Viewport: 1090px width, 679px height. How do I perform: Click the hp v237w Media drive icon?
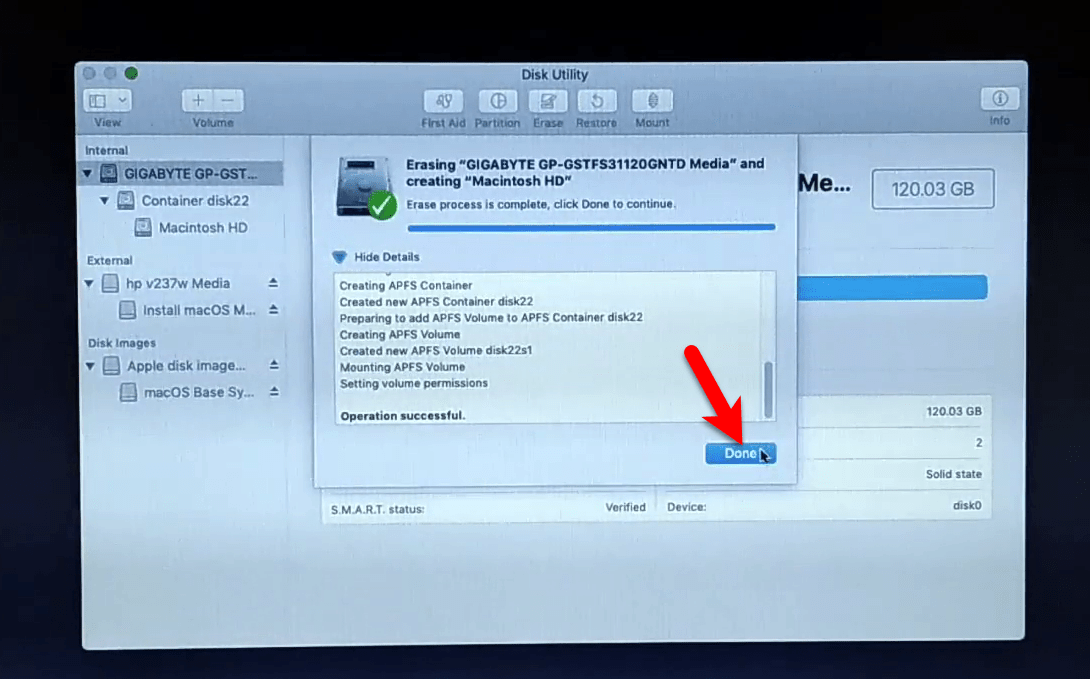[110, 283]
